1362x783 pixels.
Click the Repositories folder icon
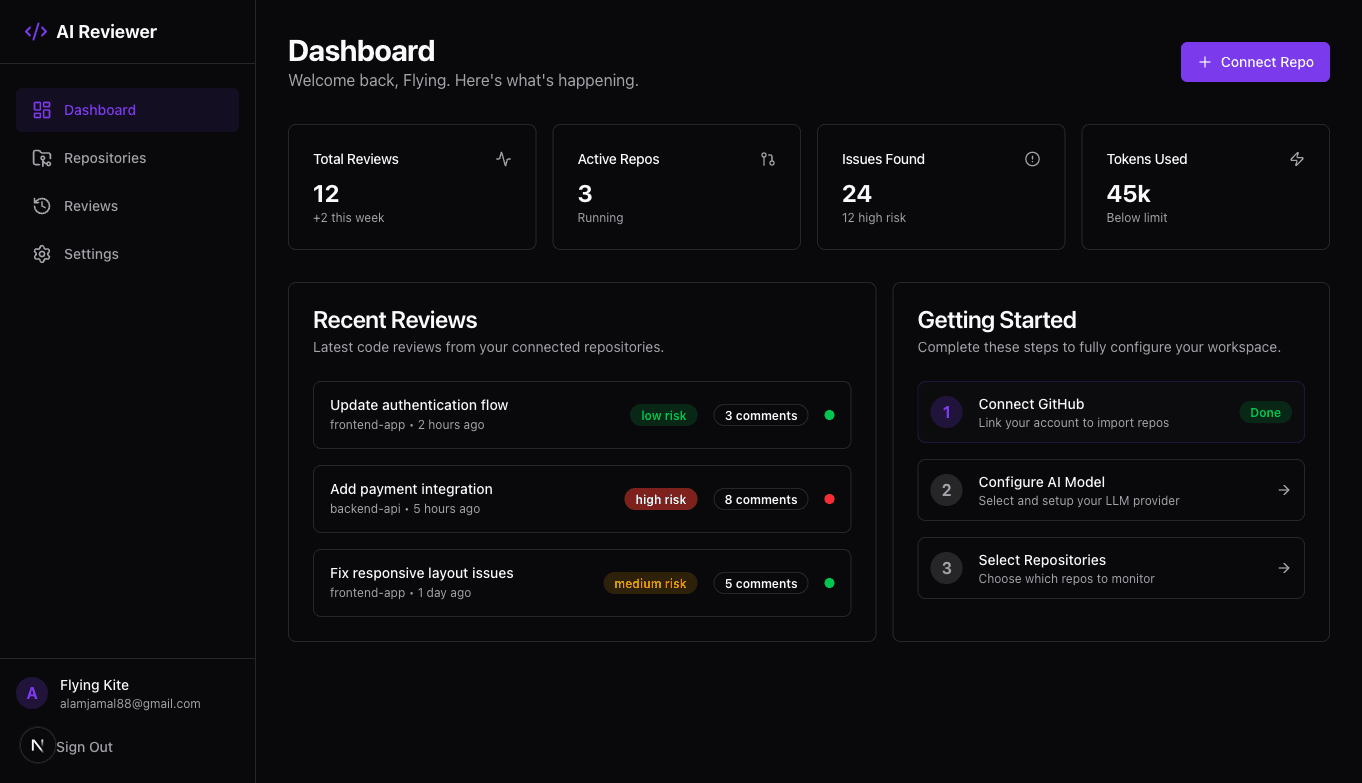click(x=42, y=158)
